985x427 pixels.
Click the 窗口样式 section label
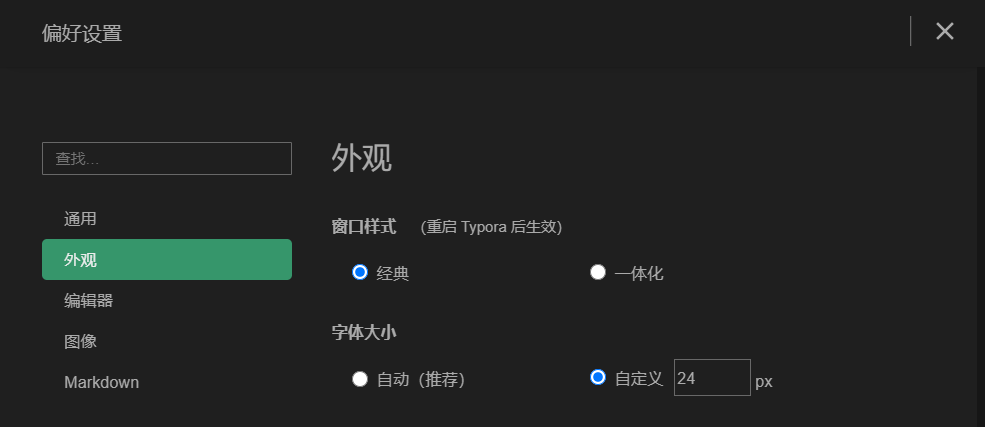364,227
